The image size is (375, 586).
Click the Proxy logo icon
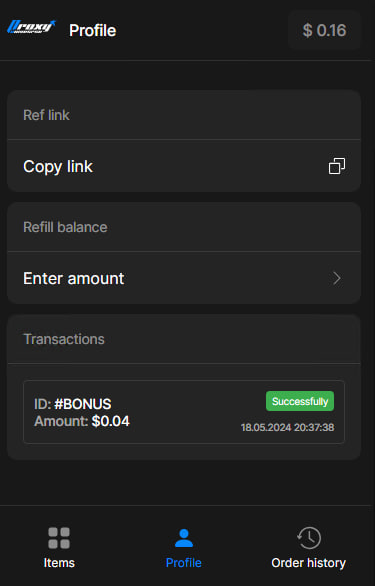(x=31, y=27)
